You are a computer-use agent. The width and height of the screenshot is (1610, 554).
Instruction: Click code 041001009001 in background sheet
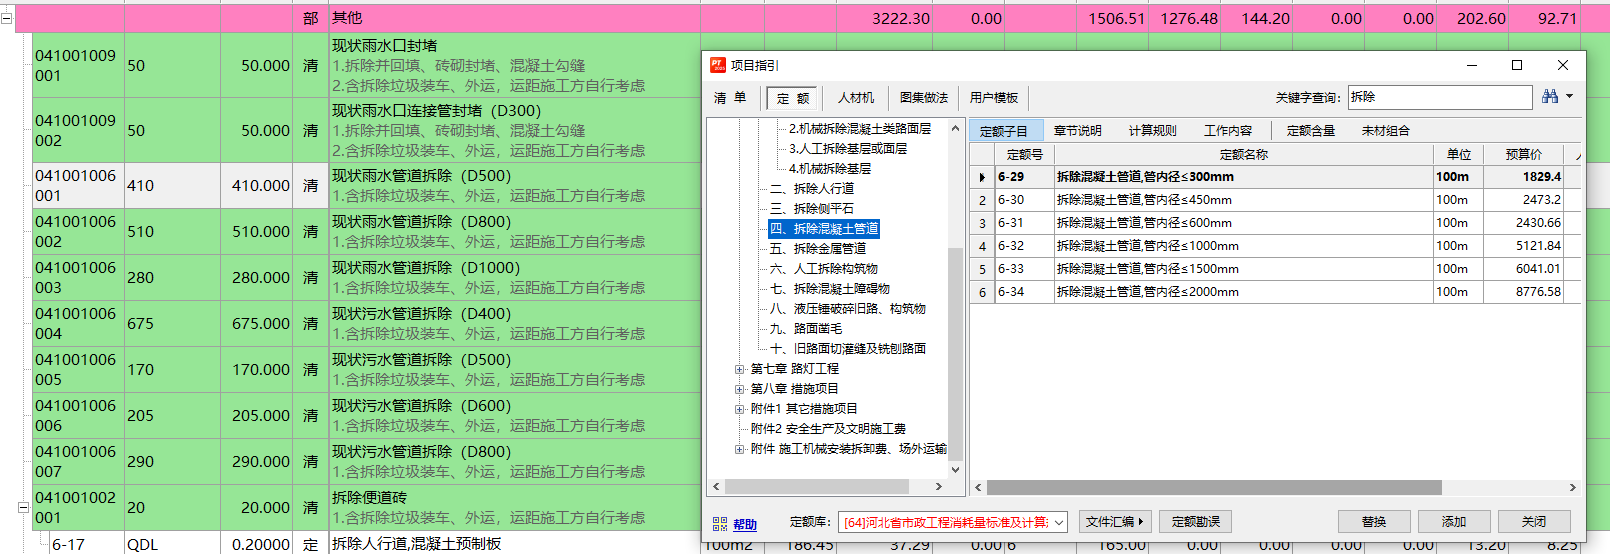click(x=76, y=65)
